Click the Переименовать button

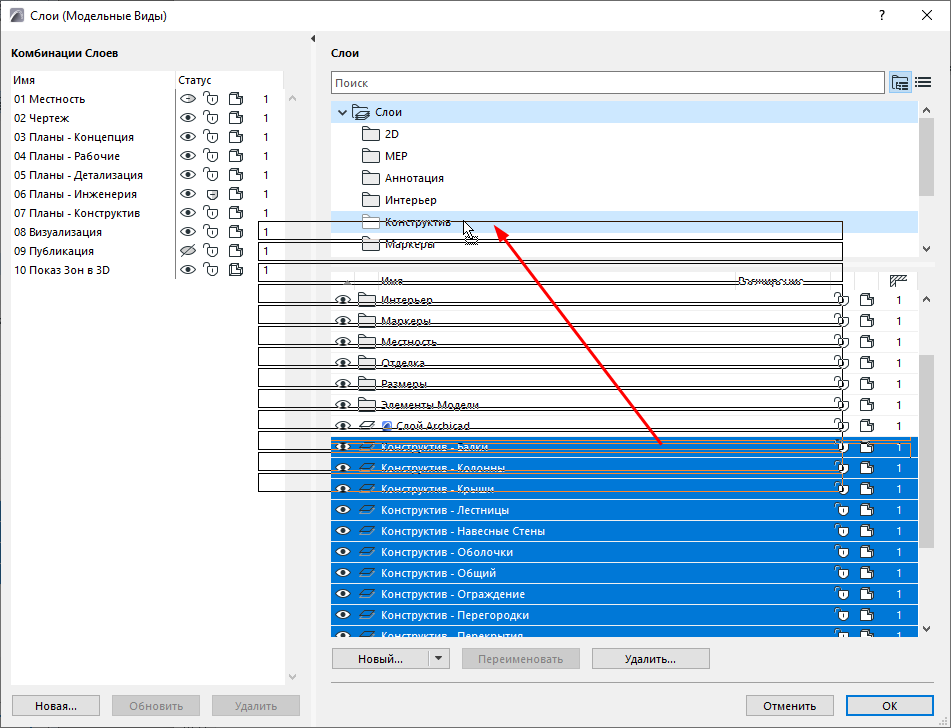(520, 659)
